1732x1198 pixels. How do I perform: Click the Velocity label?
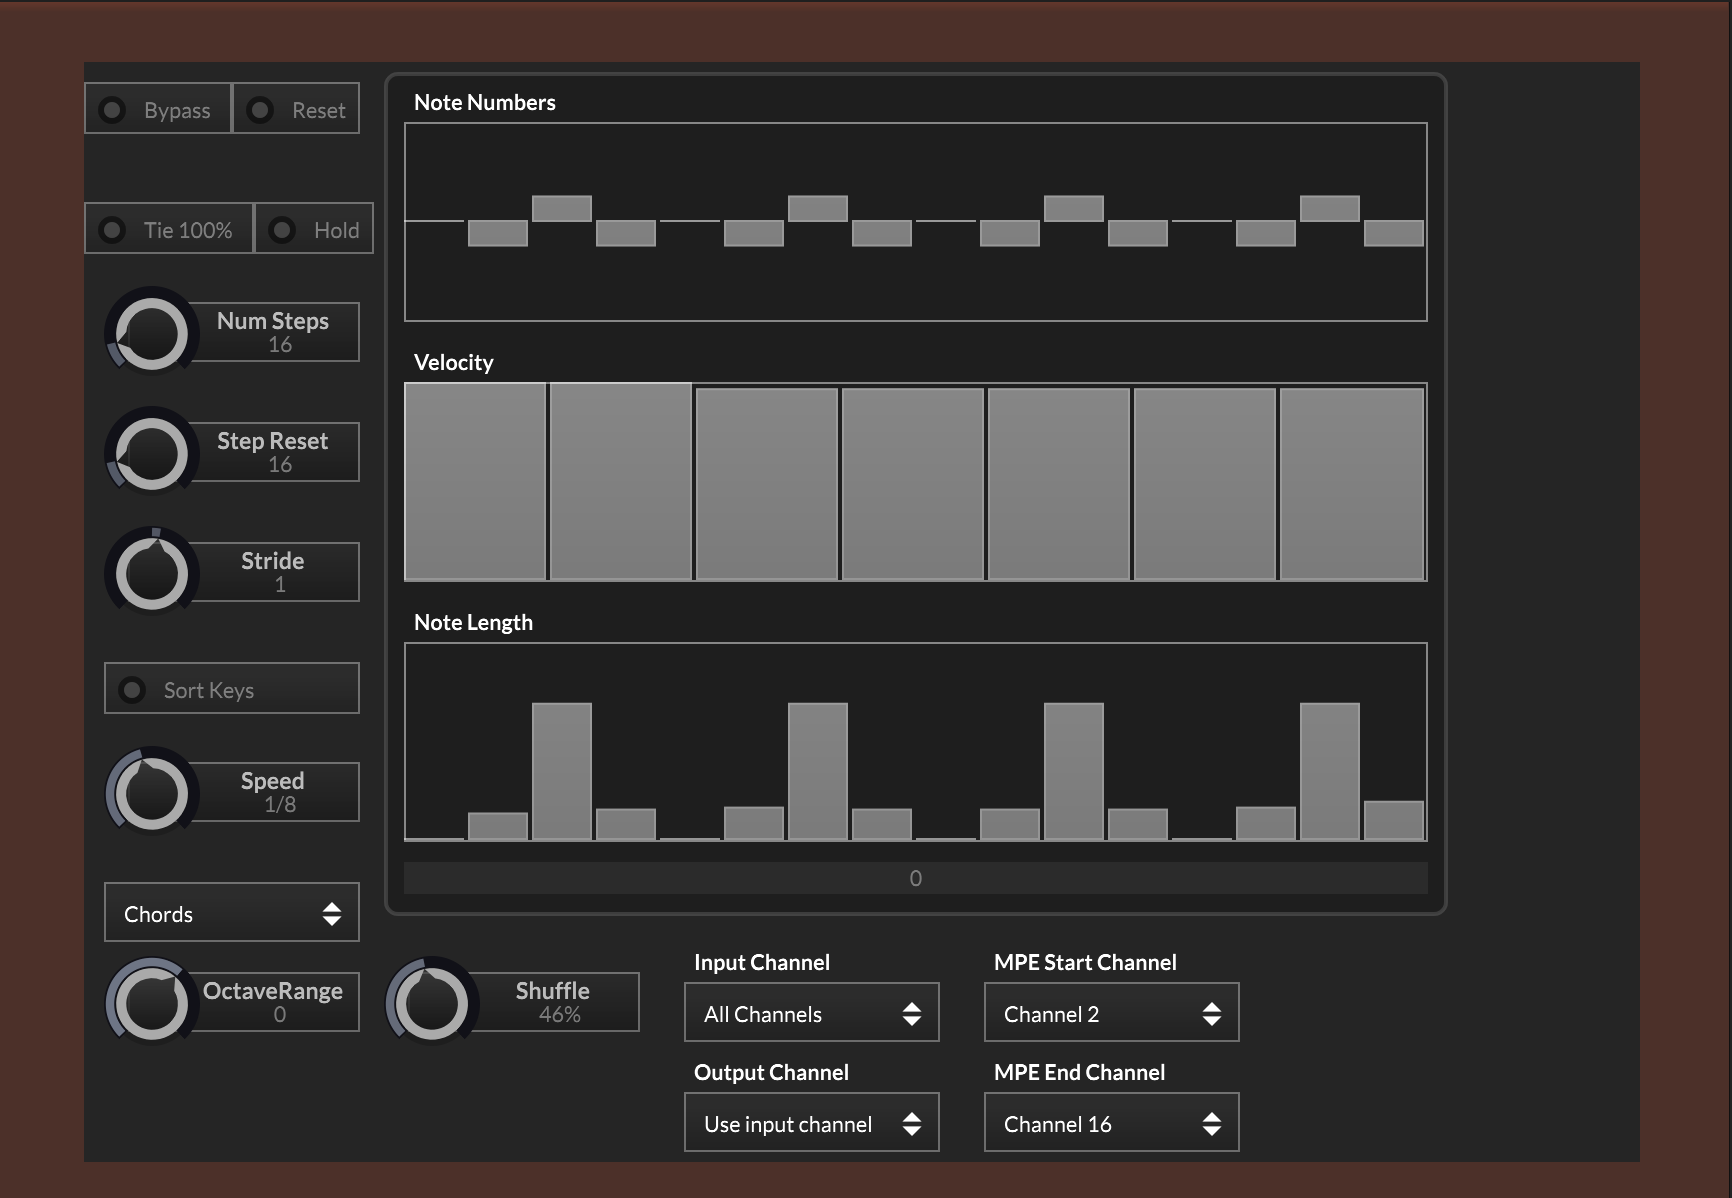[454, 362]
